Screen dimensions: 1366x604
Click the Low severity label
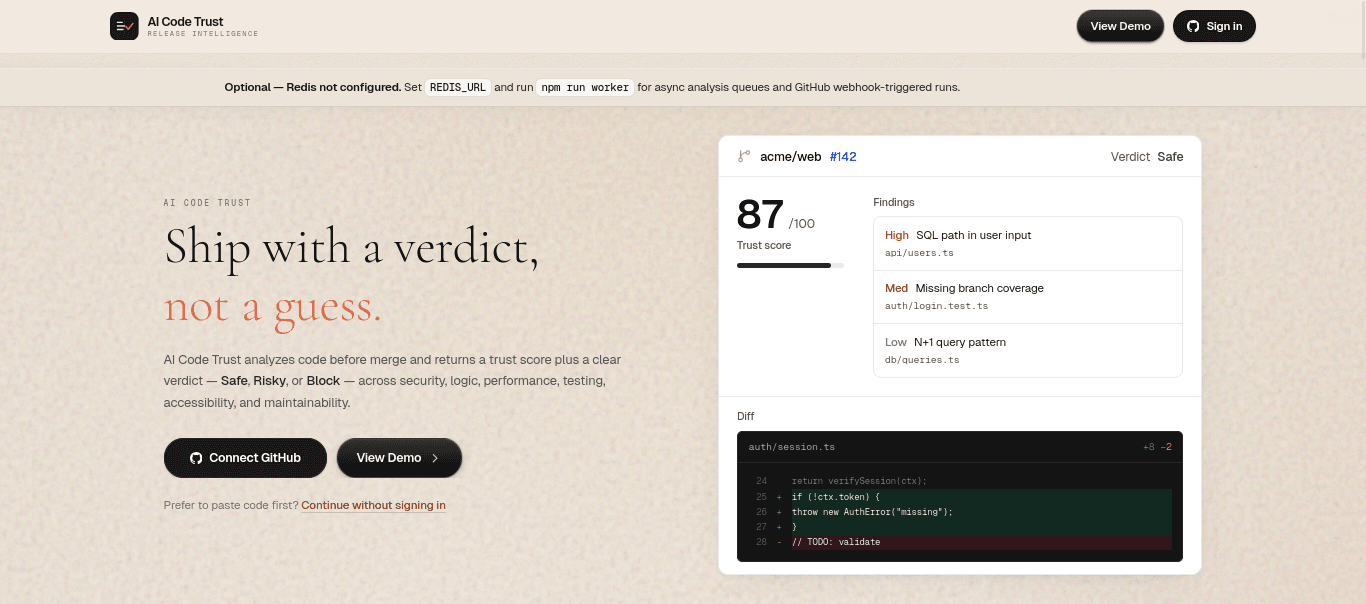click(896, 342)
